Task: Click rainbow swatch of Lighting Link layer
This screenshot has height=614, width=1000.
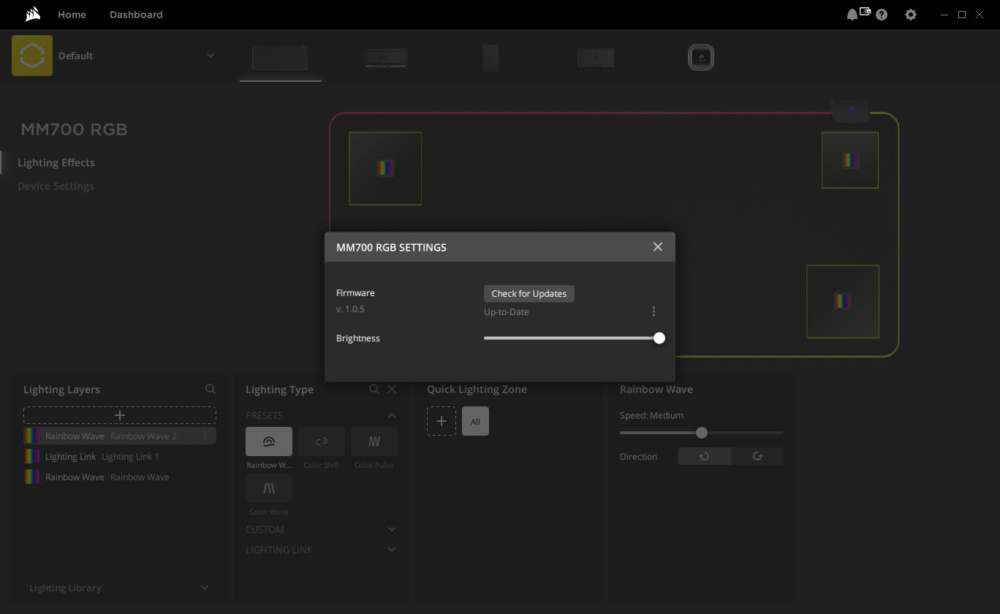Action: click(31, 457)
